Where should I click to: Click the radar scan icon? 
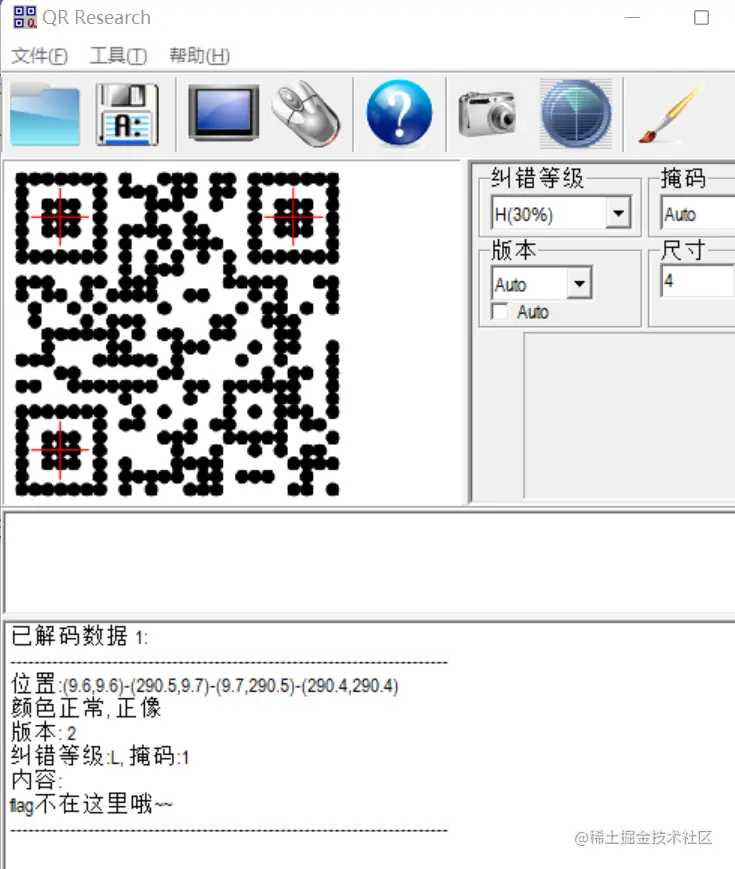pyautogui.click(x=576, y=114)
